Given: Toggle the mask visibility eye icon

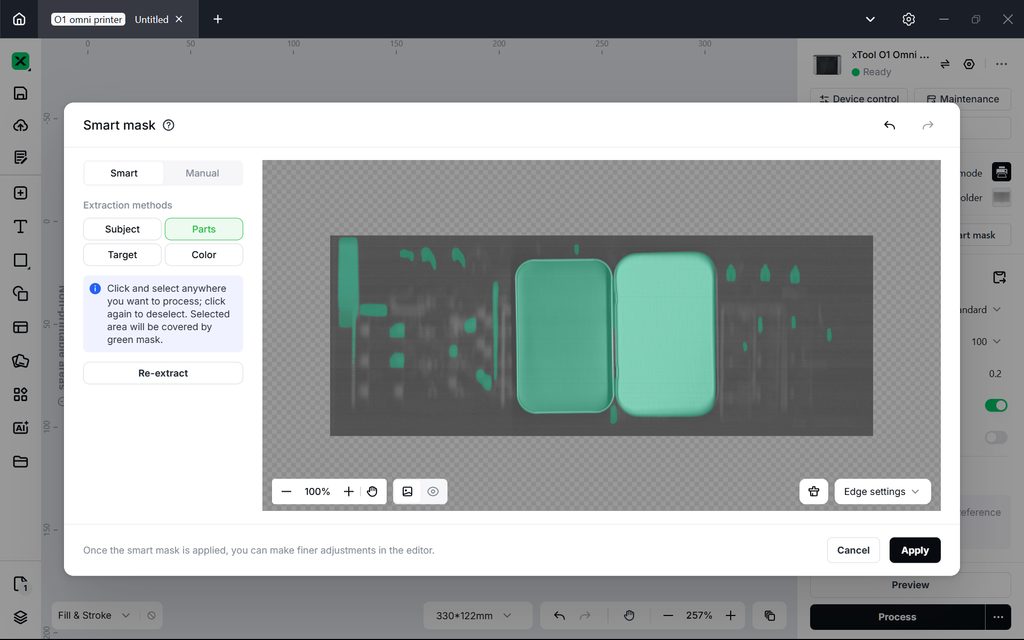Looking at the screenshot, I should [x=433, y=492].
